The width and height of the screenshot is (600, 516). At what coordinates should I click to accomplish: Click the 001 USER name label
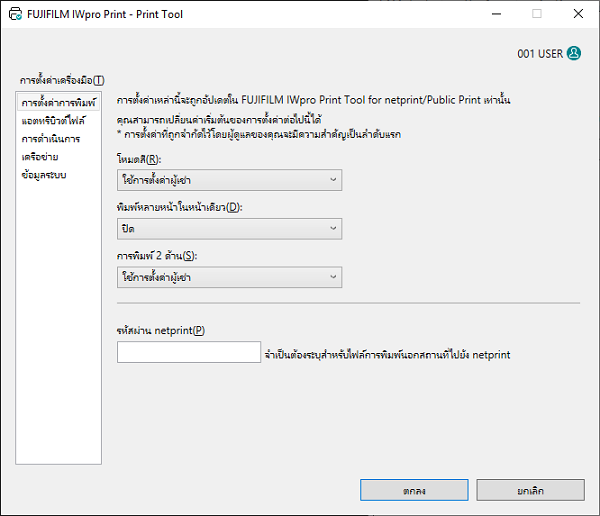[540, 54]
